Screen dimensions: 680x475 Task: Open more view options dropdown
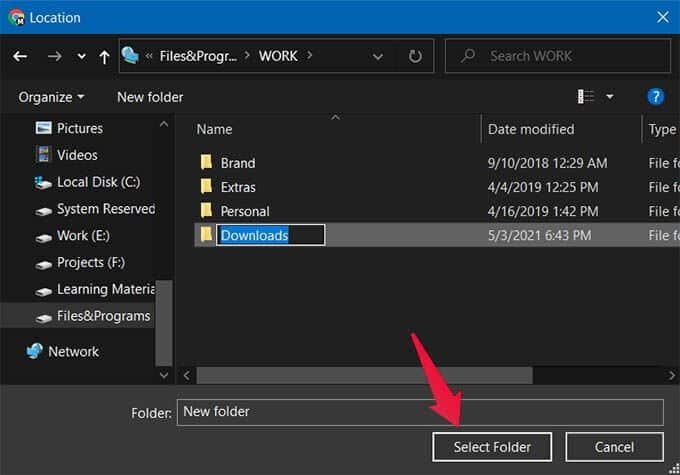point(610,96)
